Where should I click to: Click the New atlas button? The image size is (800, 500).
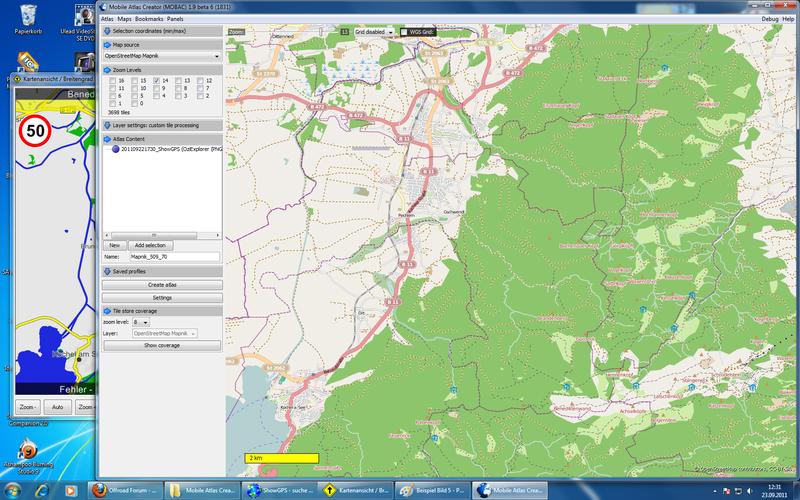[x=114, y=245]
